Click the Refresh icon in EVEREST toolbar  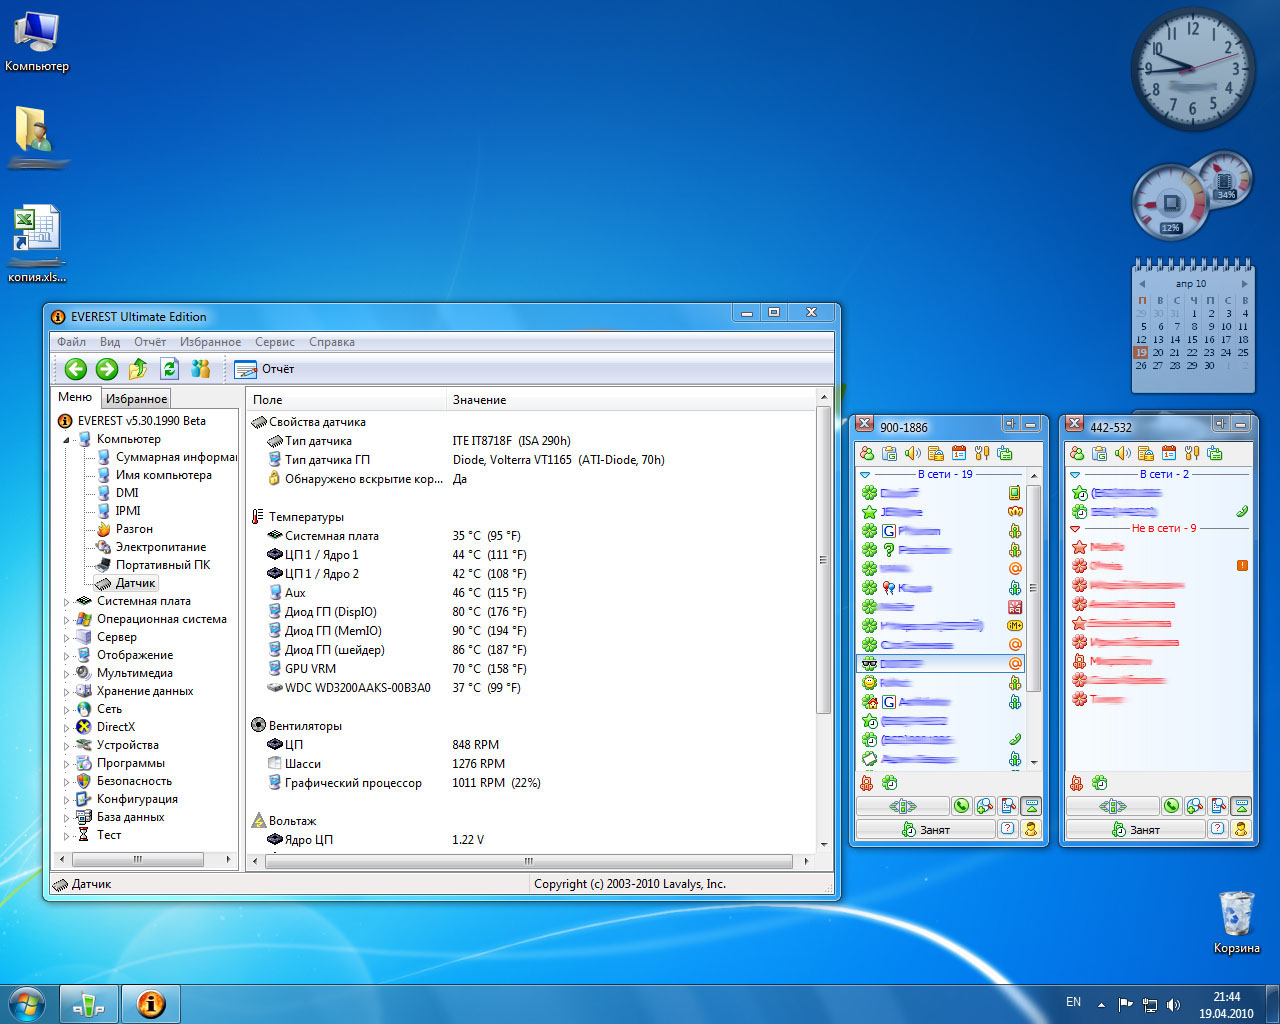point(170,369)
